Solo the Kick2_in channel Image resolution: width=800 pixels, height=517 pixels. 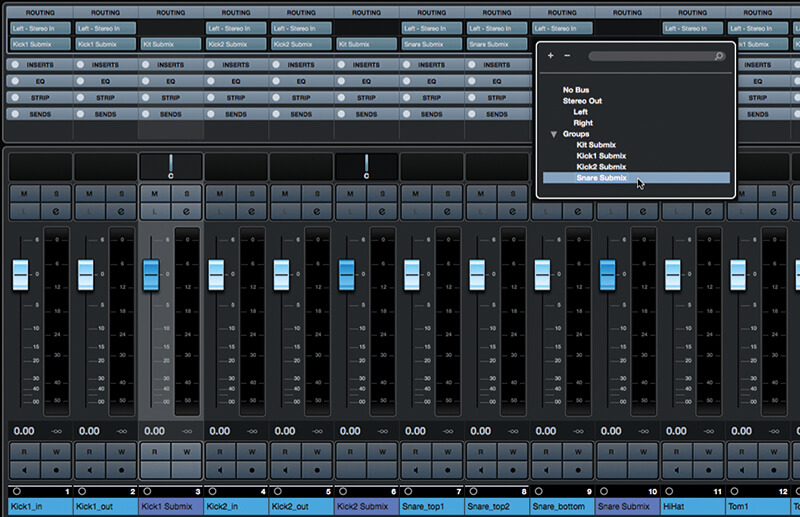pyautogui.click(x=252, y=194)
